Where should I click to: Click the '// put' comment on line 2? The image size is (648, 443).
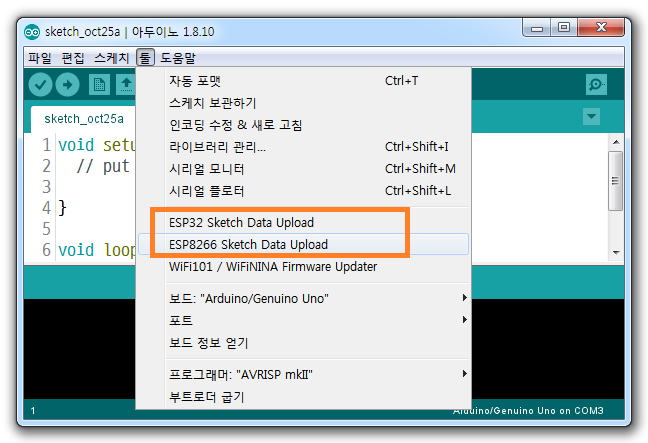point(103,166)
